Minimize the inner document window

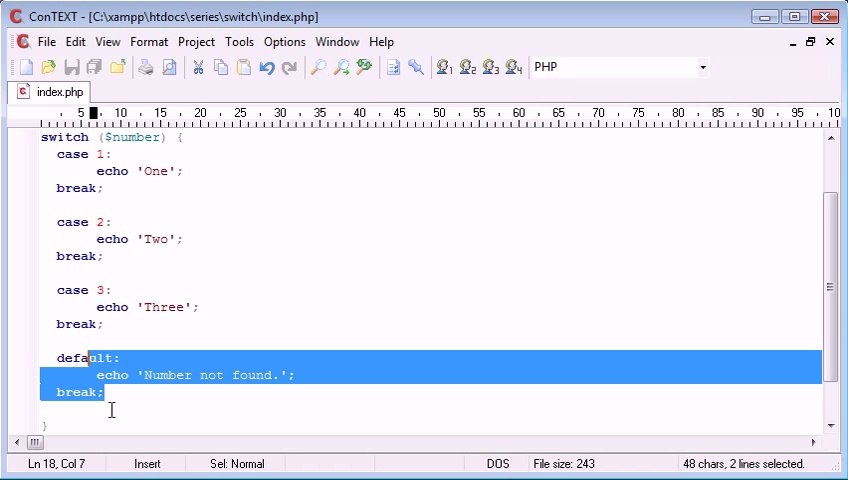point(793,42)
